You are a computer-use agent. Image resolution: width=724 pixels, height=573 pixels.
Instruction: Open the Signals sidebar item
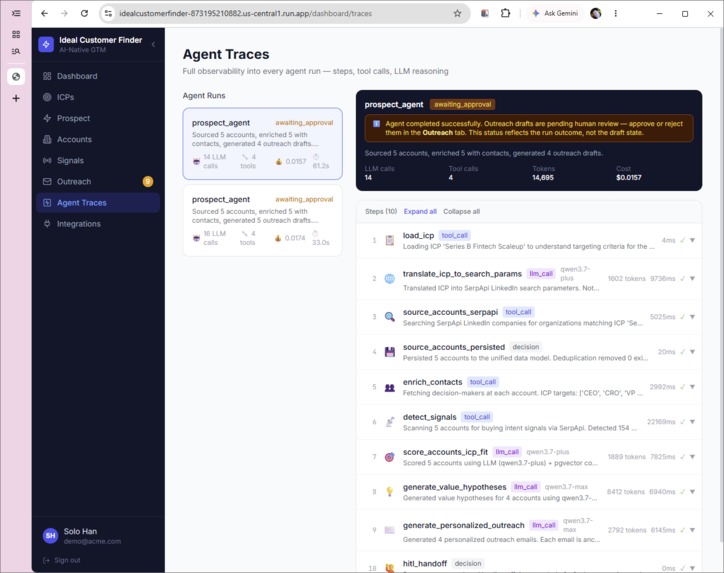click(98, 161)
